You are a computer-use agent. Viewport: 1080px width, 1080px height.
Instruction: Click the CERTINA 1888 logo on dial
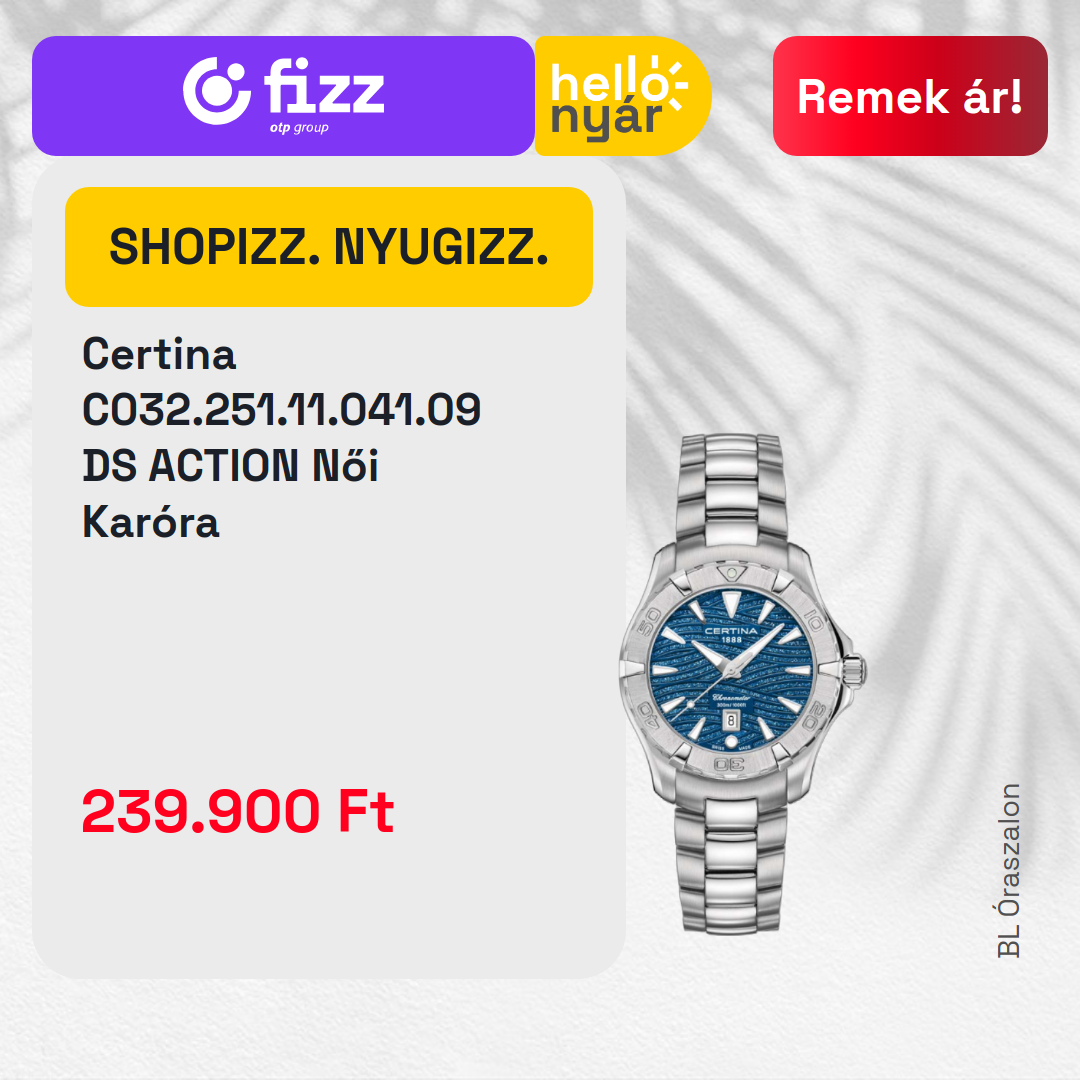click(731, 634)
